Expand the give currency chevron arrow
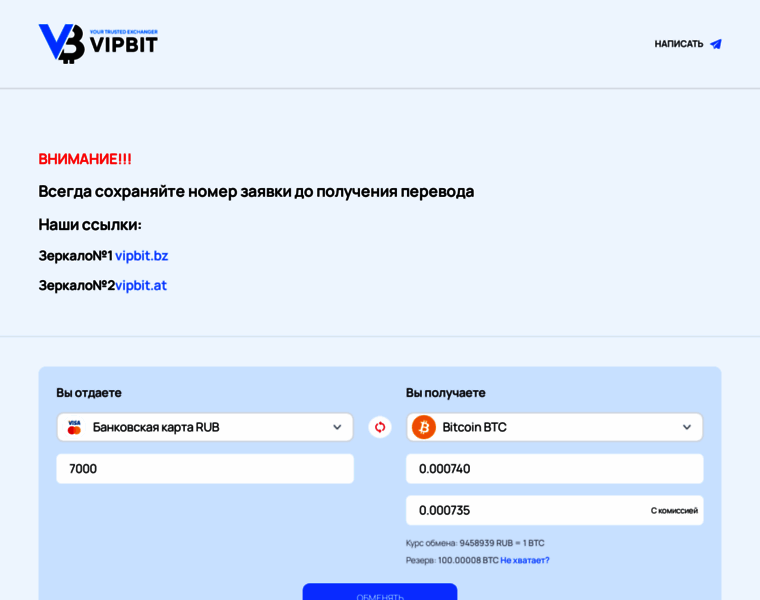 click(x=337, y=427)
